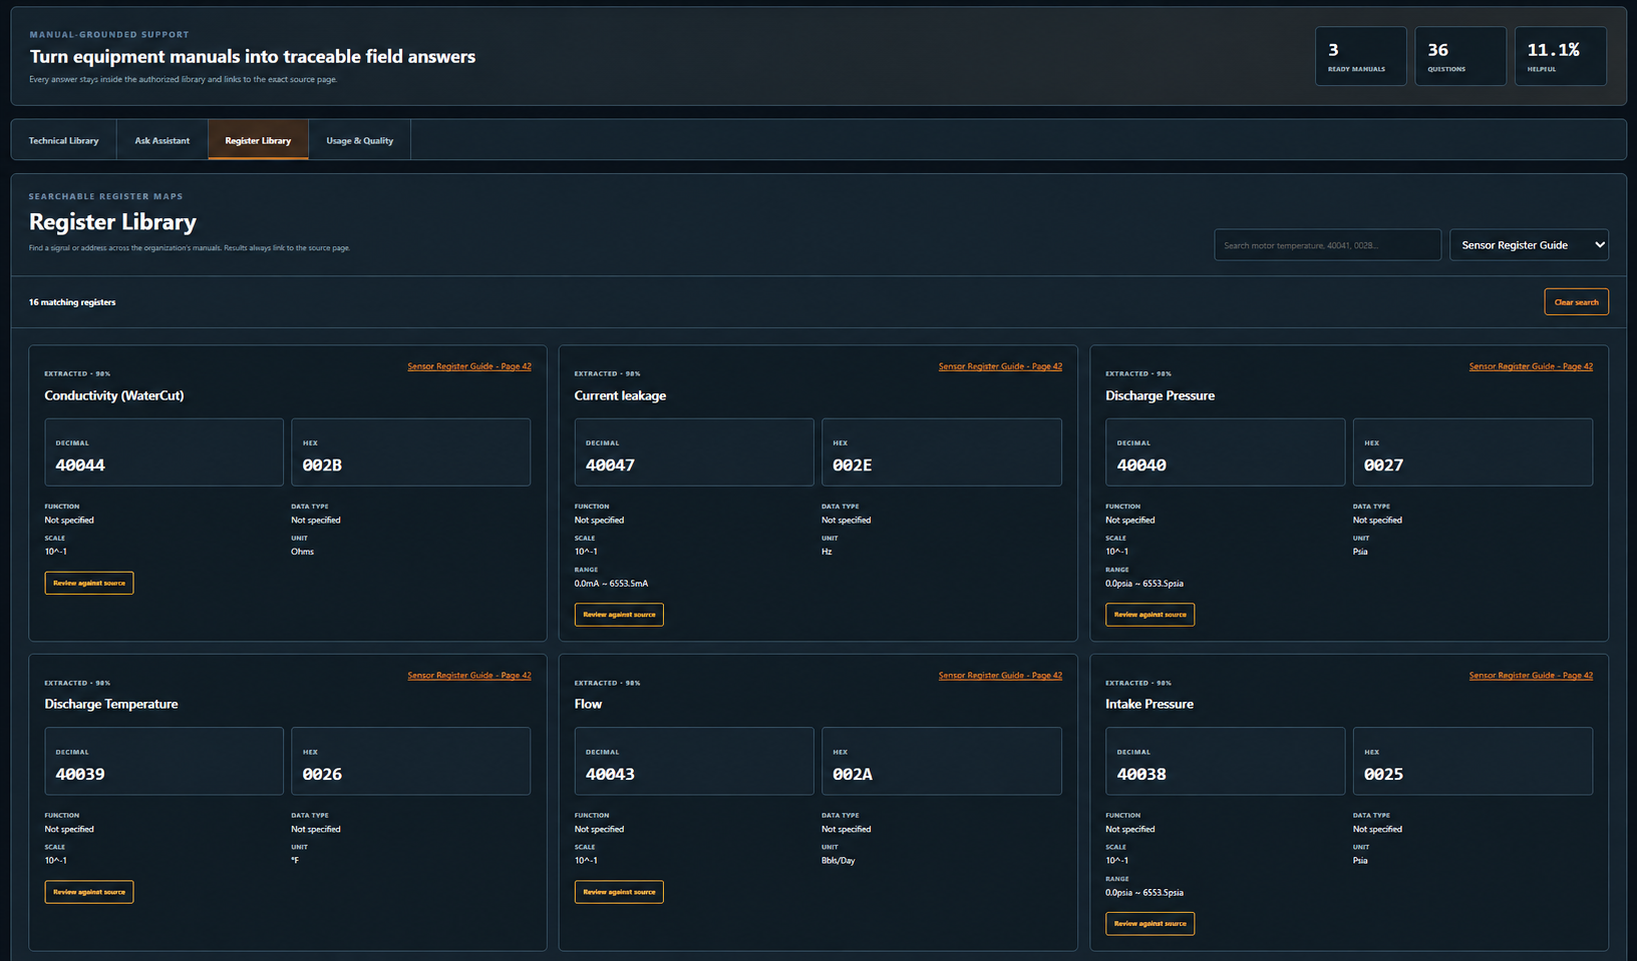Select decimal address 40038
1637x961 pixels.
coord(1141,774)
